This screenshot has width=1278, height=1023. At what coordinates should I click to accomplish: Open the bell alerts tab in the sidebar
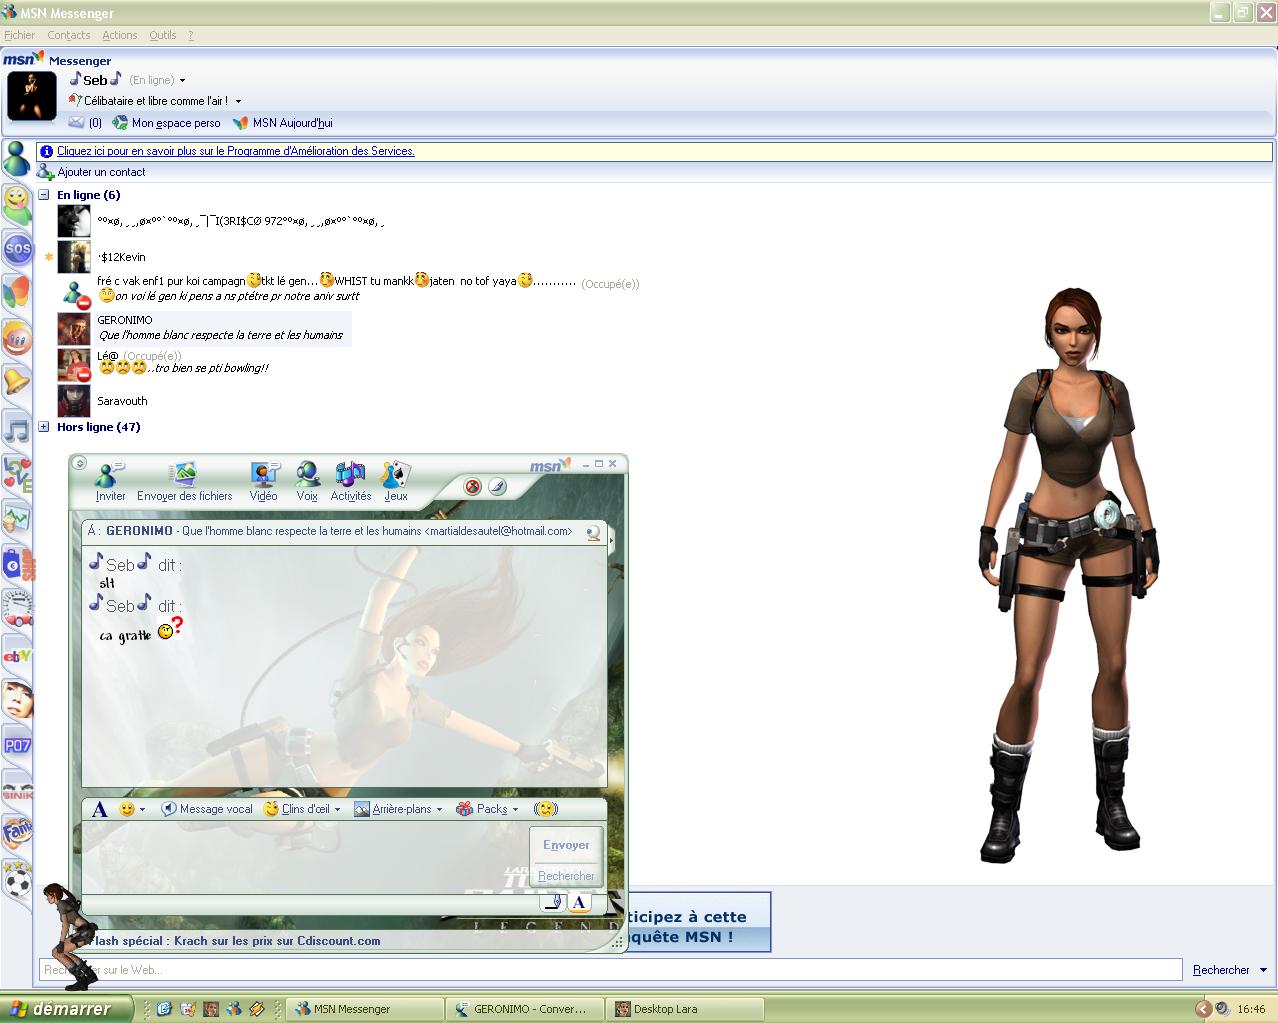[17, 381]
